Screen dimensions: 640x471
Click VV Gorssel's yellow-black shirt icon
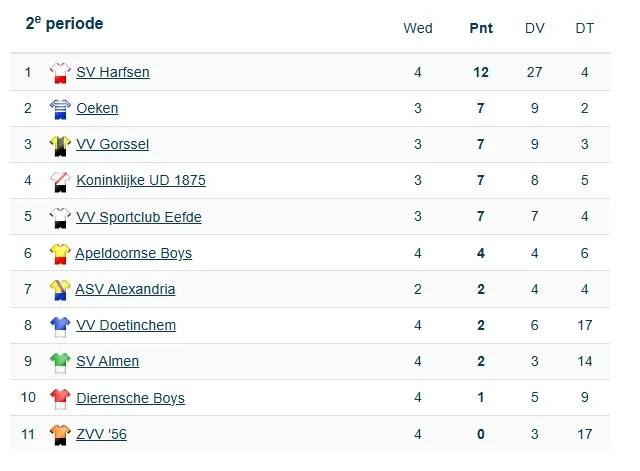coord(60,144)
